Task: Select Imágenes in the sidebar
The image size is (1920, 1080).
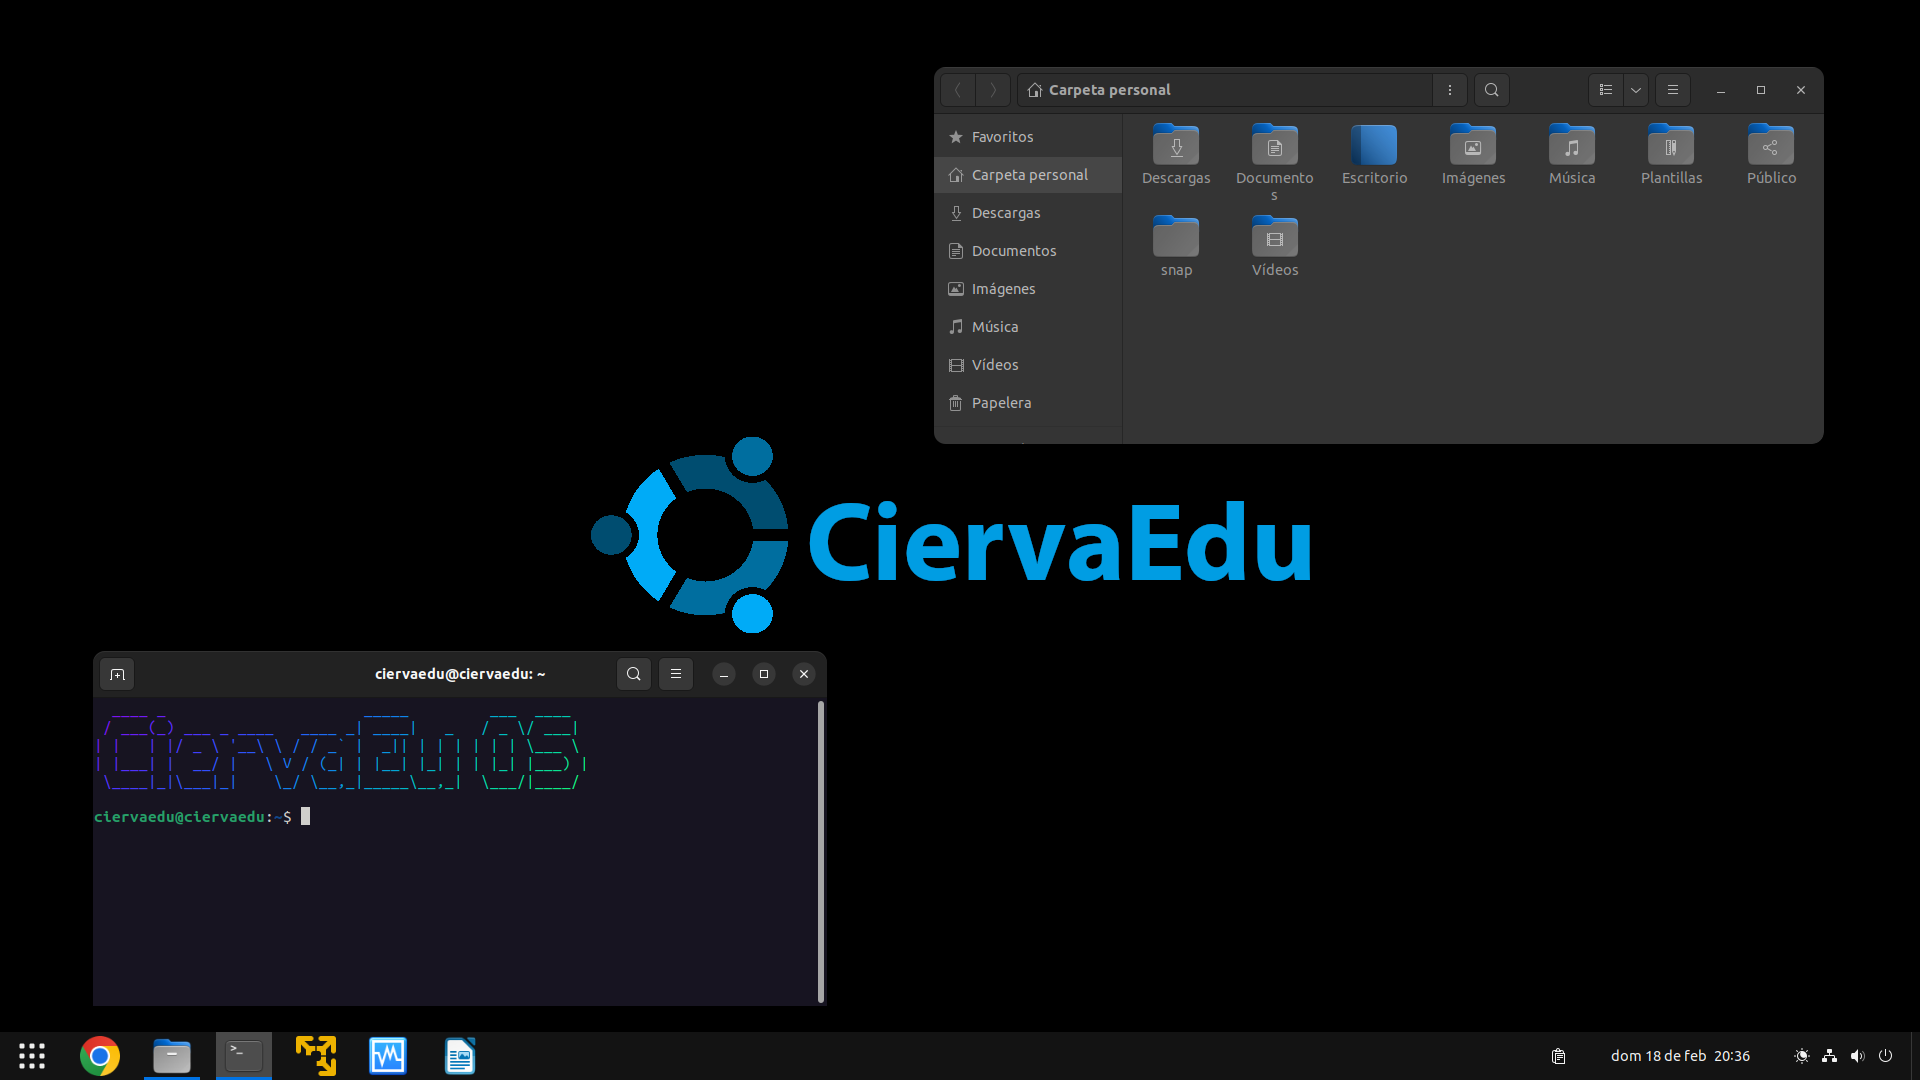Action: [1028, 289]
